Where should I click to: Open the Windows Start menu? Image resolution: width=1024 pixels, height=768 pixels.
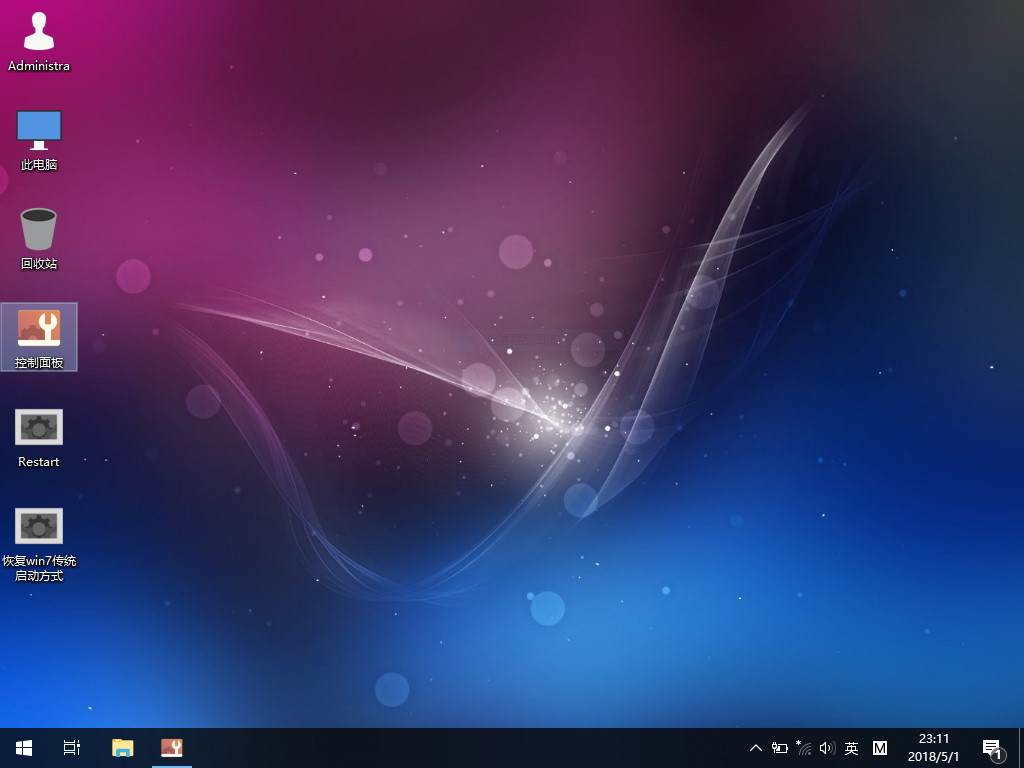23,748
